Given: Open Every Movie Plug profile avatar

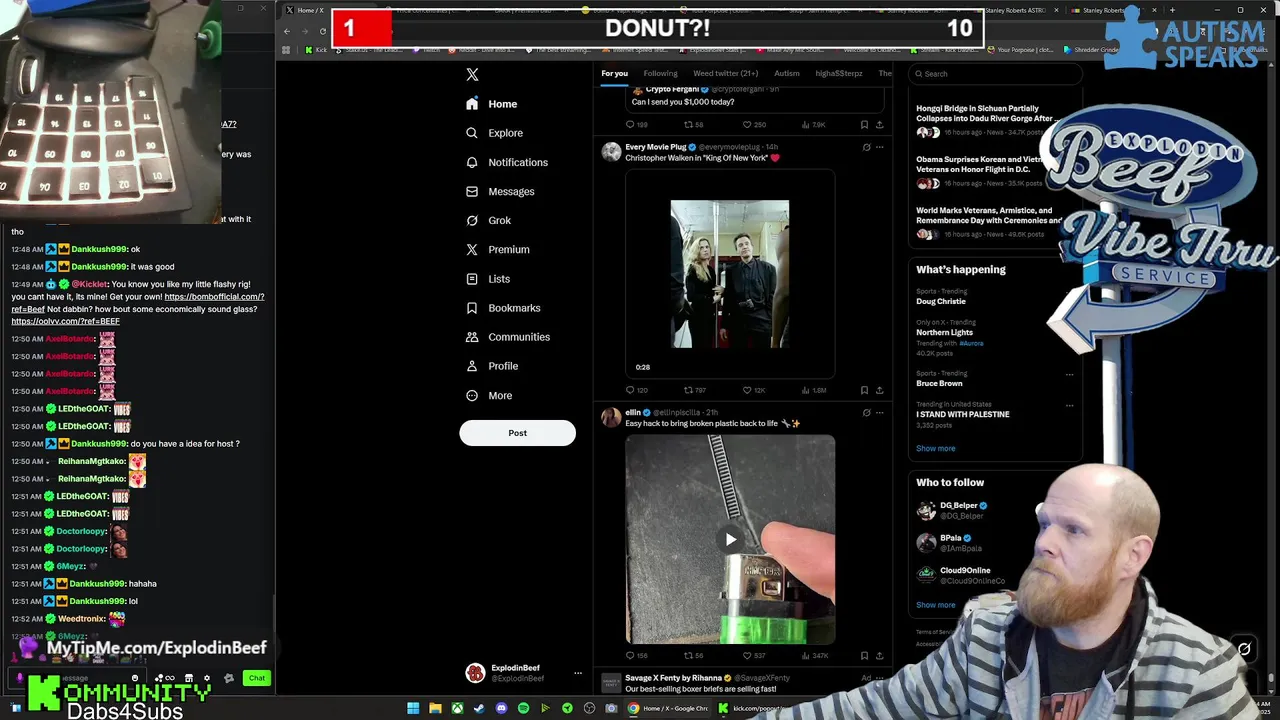Looking at the screenshot, I should point(610,152).
